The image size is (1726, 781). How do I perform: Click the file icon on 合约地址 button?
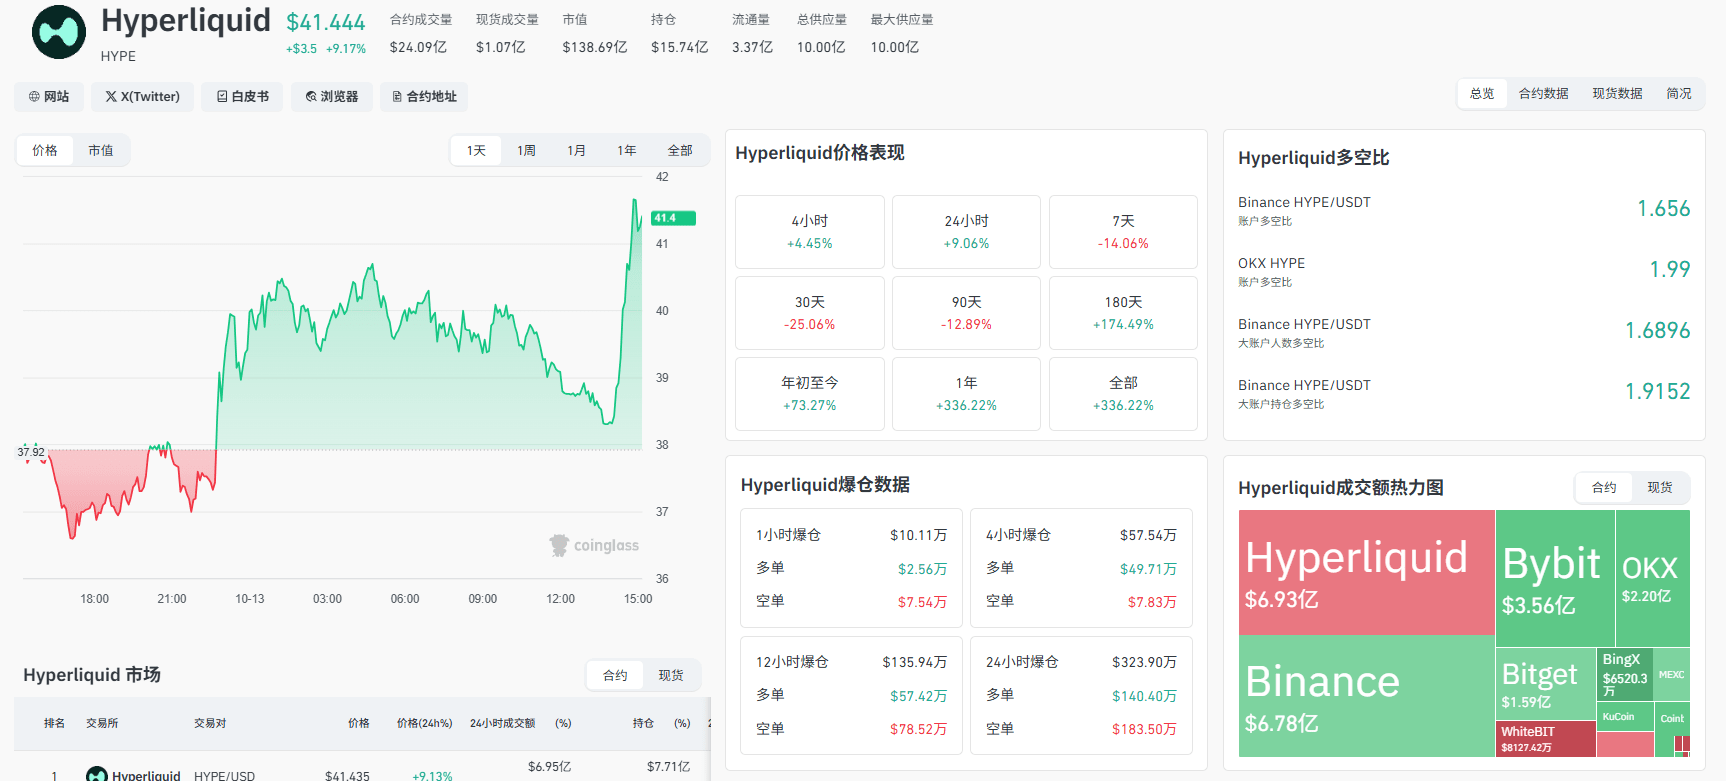[x=397, y=97]
